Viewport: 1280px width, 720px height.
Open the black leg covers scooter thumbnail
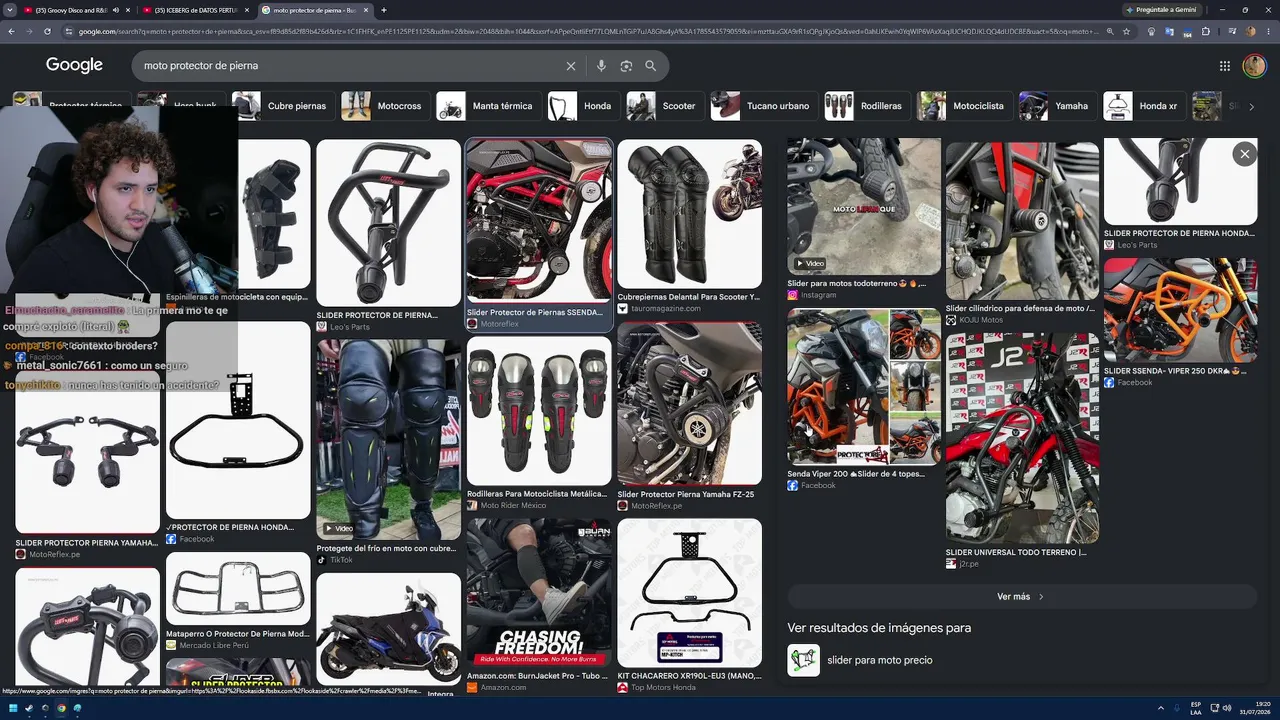tap(689, 213)
